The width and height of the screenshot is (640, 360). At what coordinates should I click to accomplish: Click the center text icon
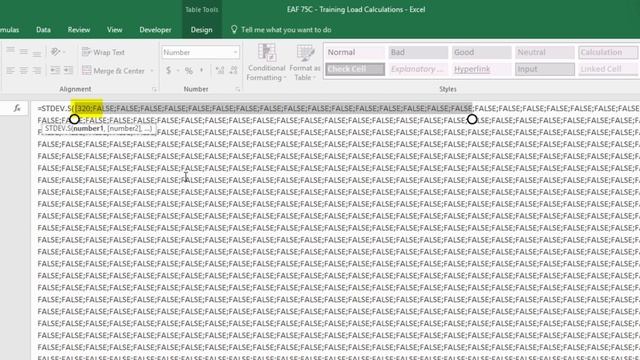[24, 70]
